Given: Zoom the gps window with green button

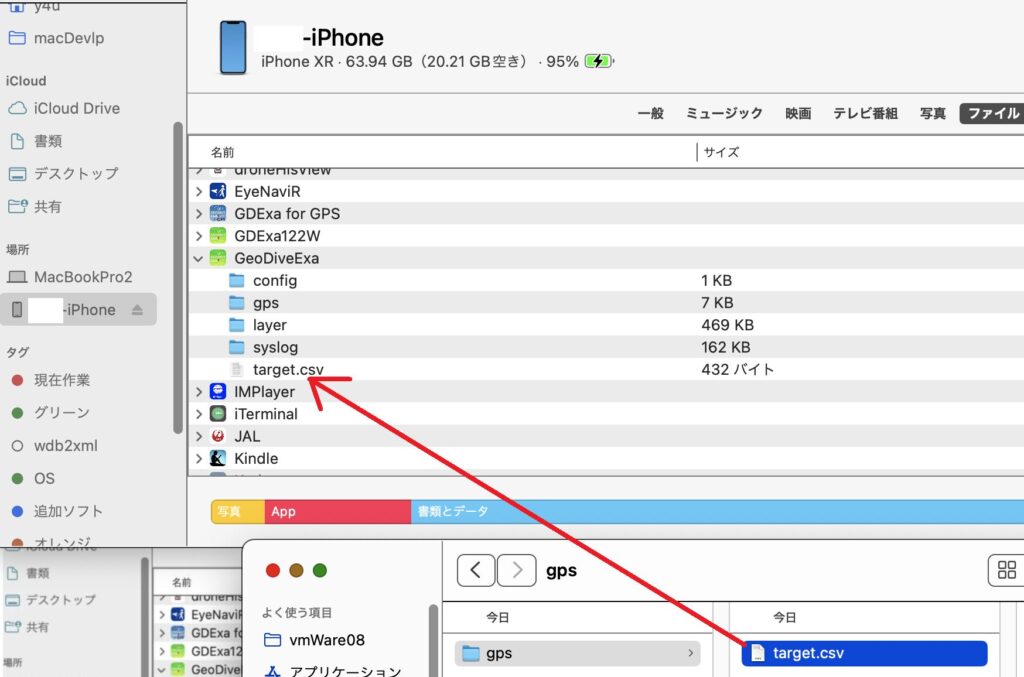Looking at the screenshot, I should click(x=319, y=571).
